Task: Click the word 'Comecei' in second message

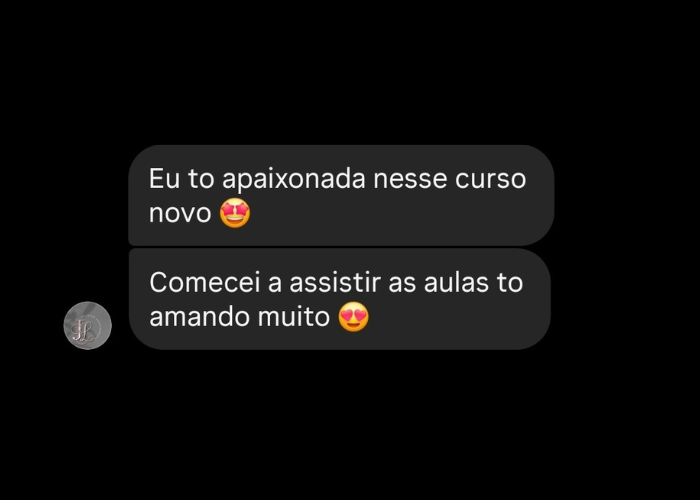Action: pyautogui.click(x=204, y=283)
